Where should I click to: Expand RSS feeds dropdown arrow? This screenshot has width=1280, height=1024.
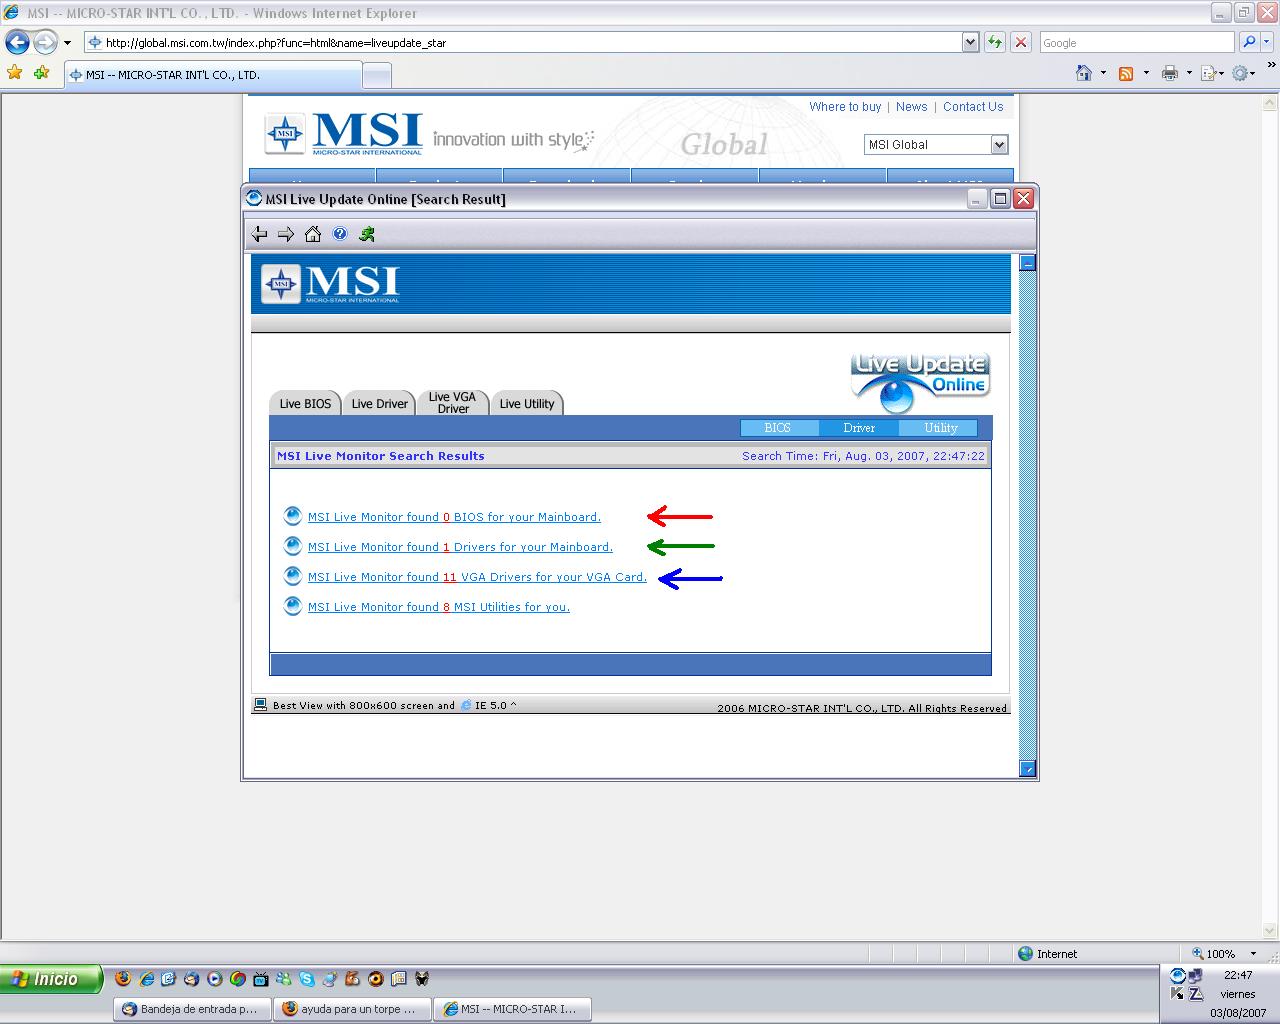coord(1146,73)
